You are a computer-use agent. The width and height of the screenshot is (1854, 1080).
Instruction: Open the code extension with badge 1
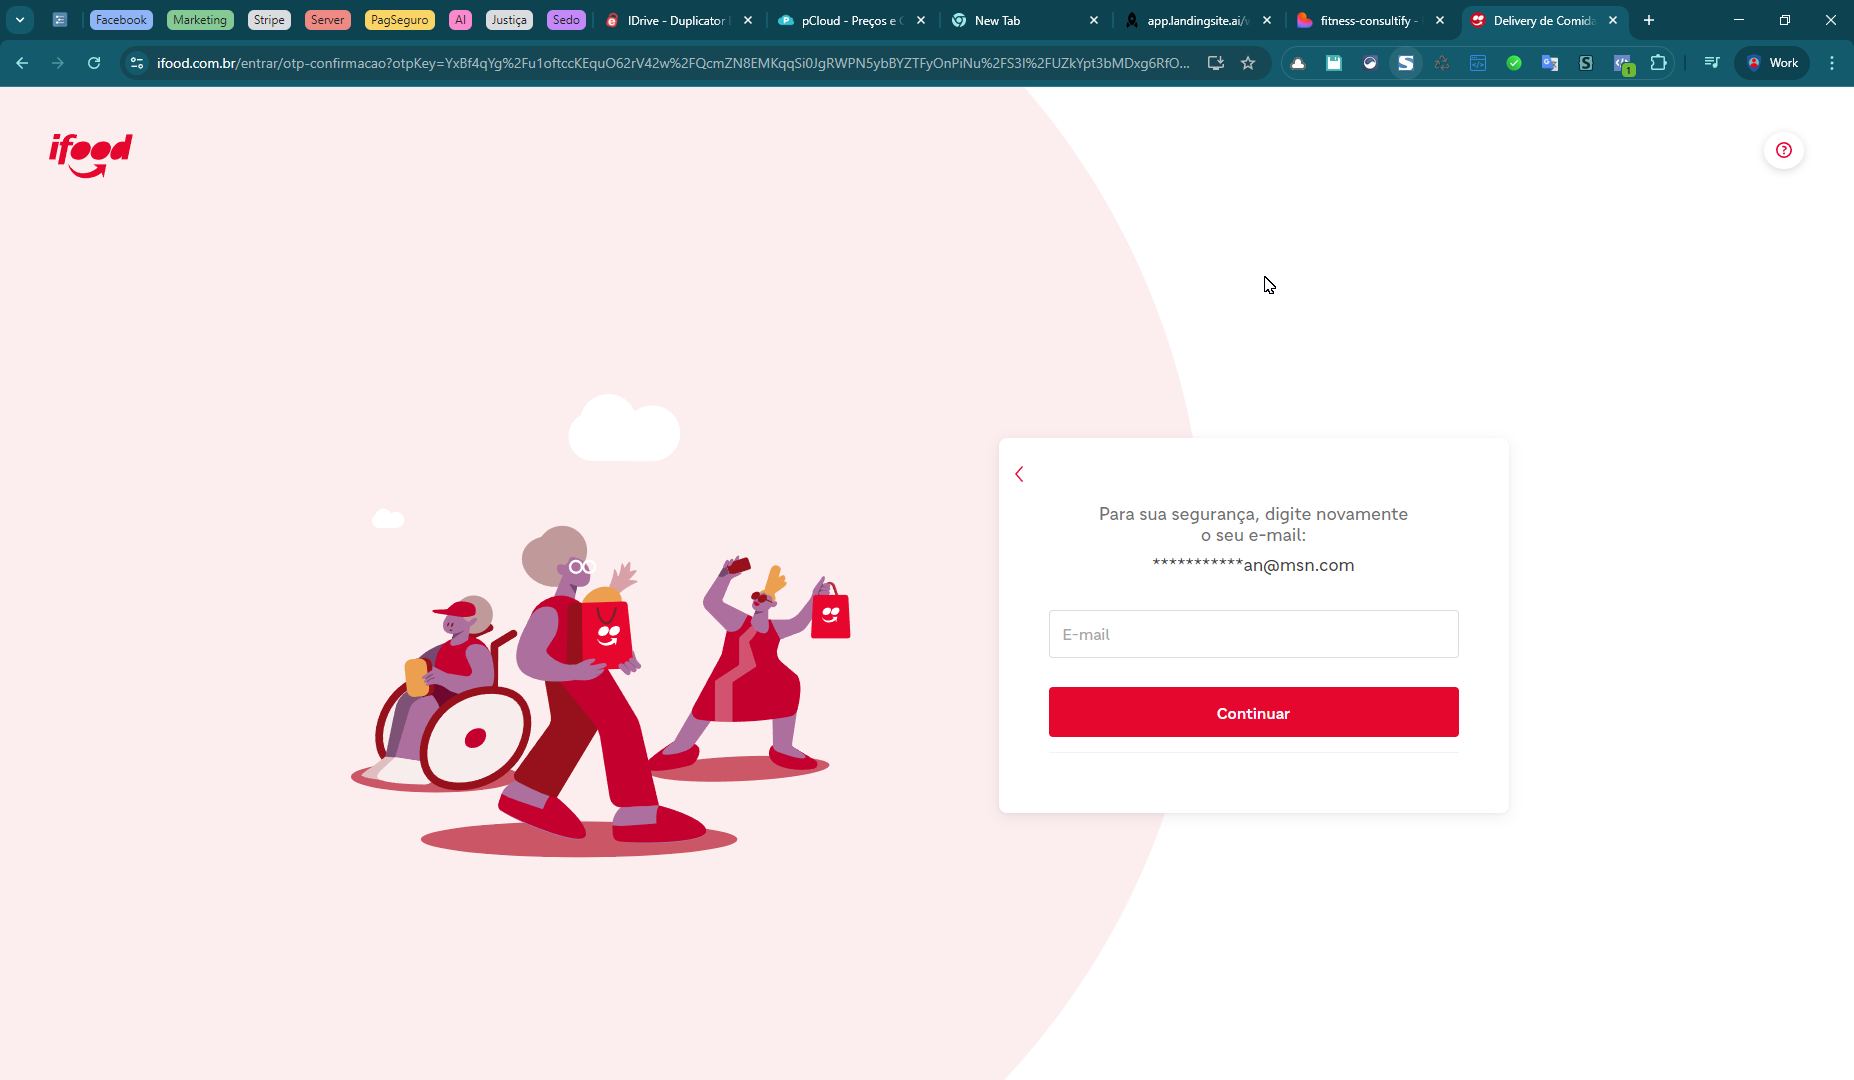point(1623,64)
